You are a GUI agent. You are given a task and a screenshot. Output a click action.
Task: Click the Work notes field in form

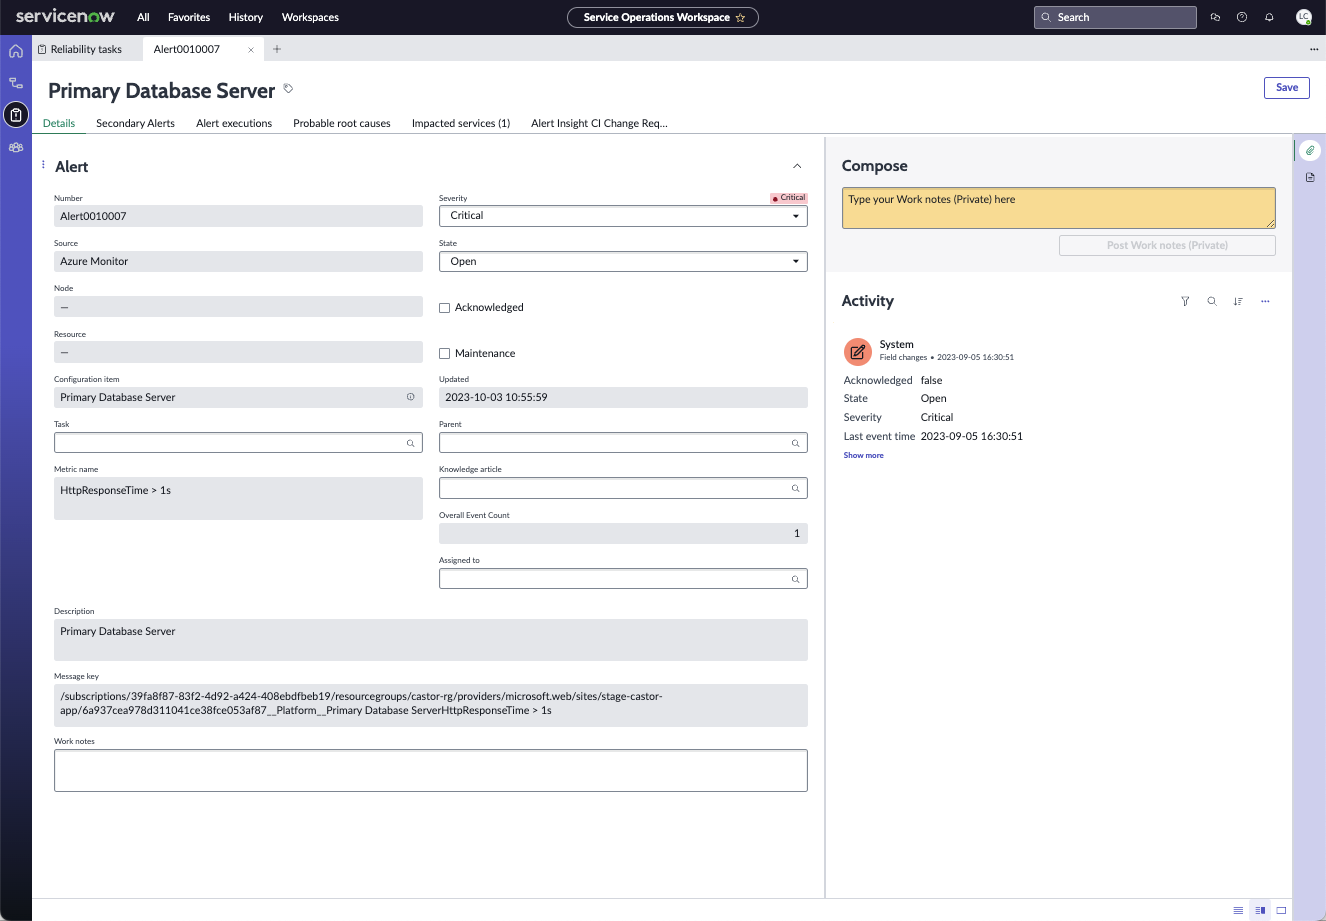click(x=430, y=771)
